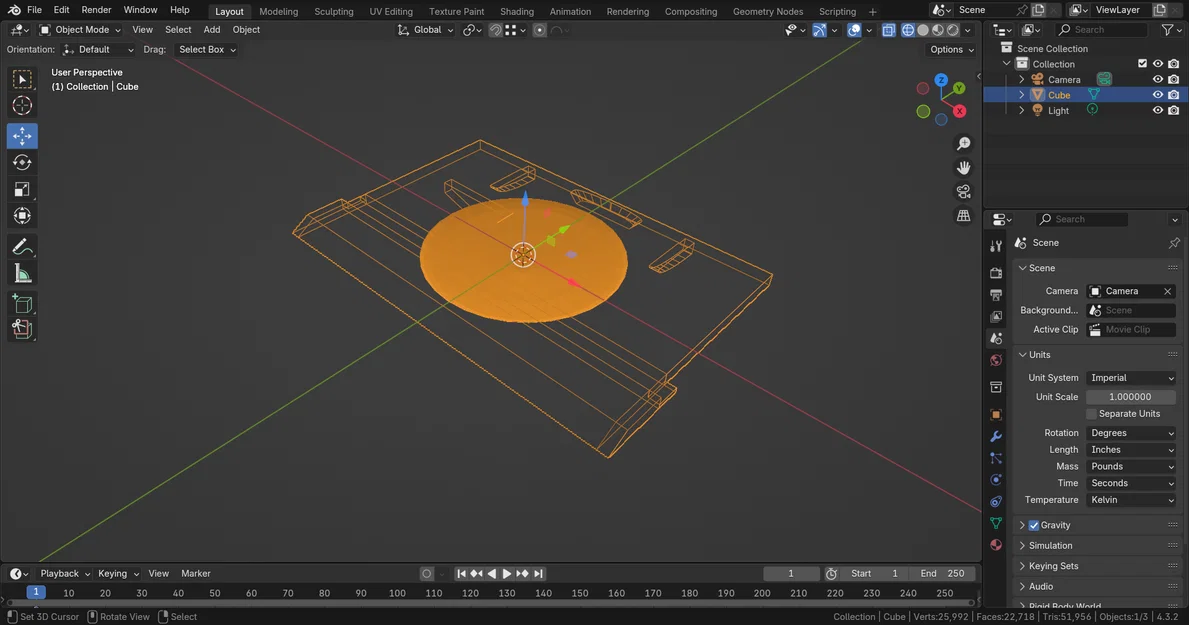Viewport: 1189px width, 625px height.
Task: Click the pan view hand icon
Action: click(x=964, y=168)
